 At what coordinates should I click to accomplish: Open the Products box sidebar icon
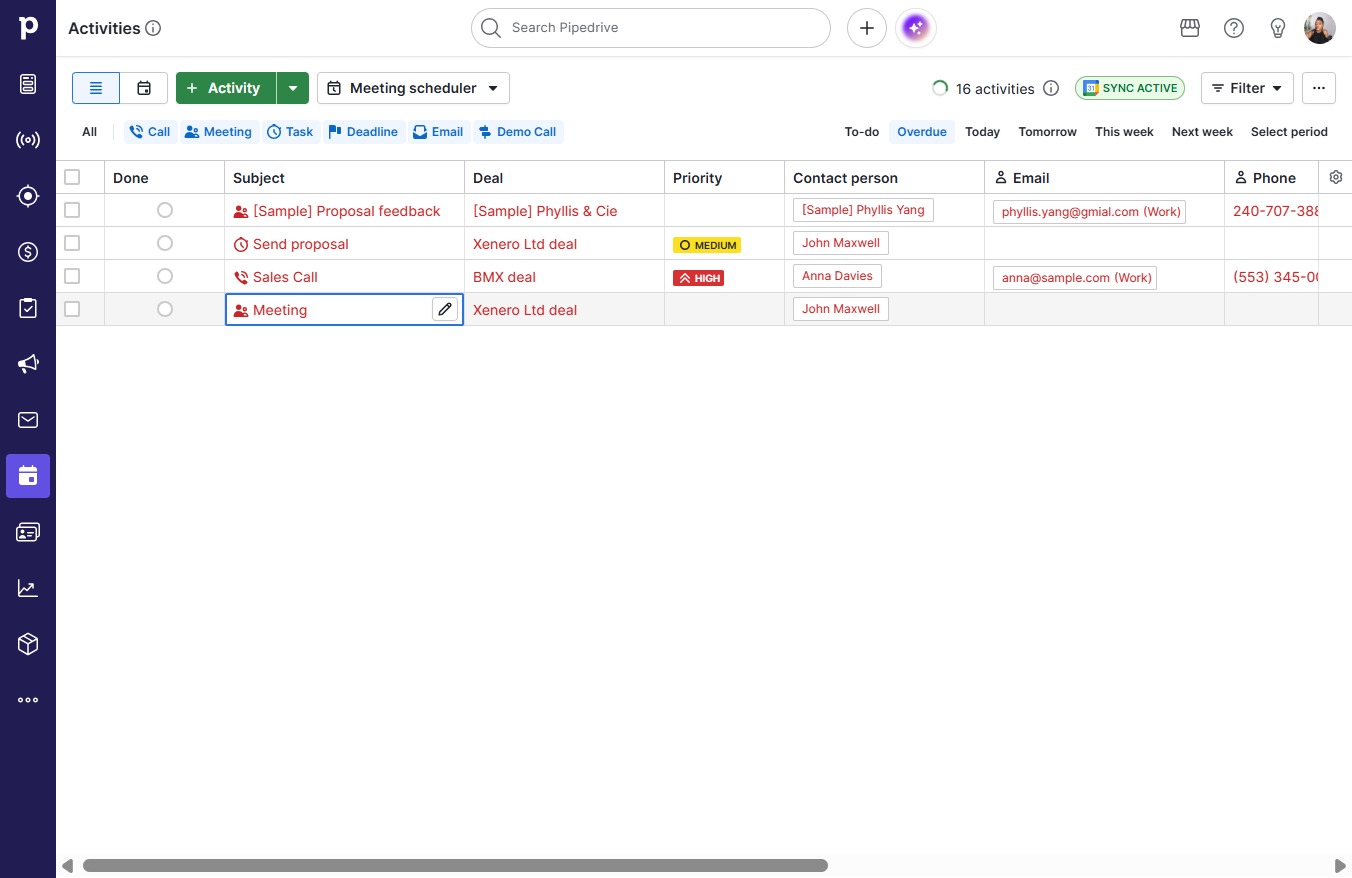28,644
